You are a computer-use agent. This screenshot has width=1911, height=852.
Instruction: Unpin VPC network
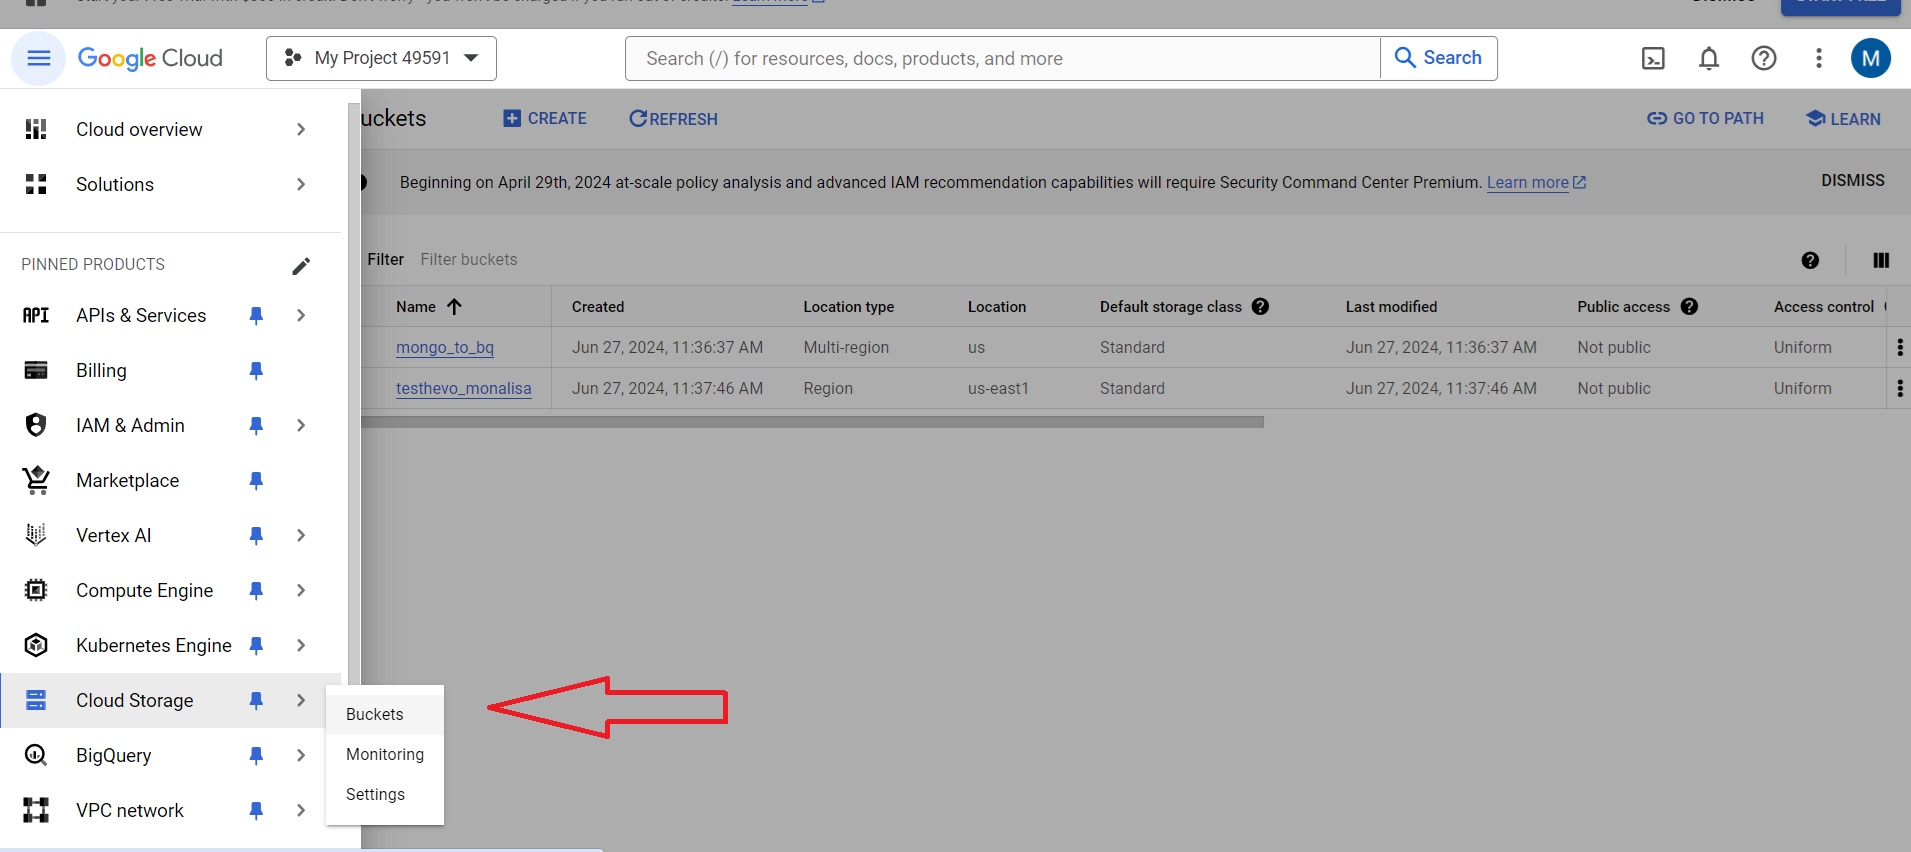point(256,811)
